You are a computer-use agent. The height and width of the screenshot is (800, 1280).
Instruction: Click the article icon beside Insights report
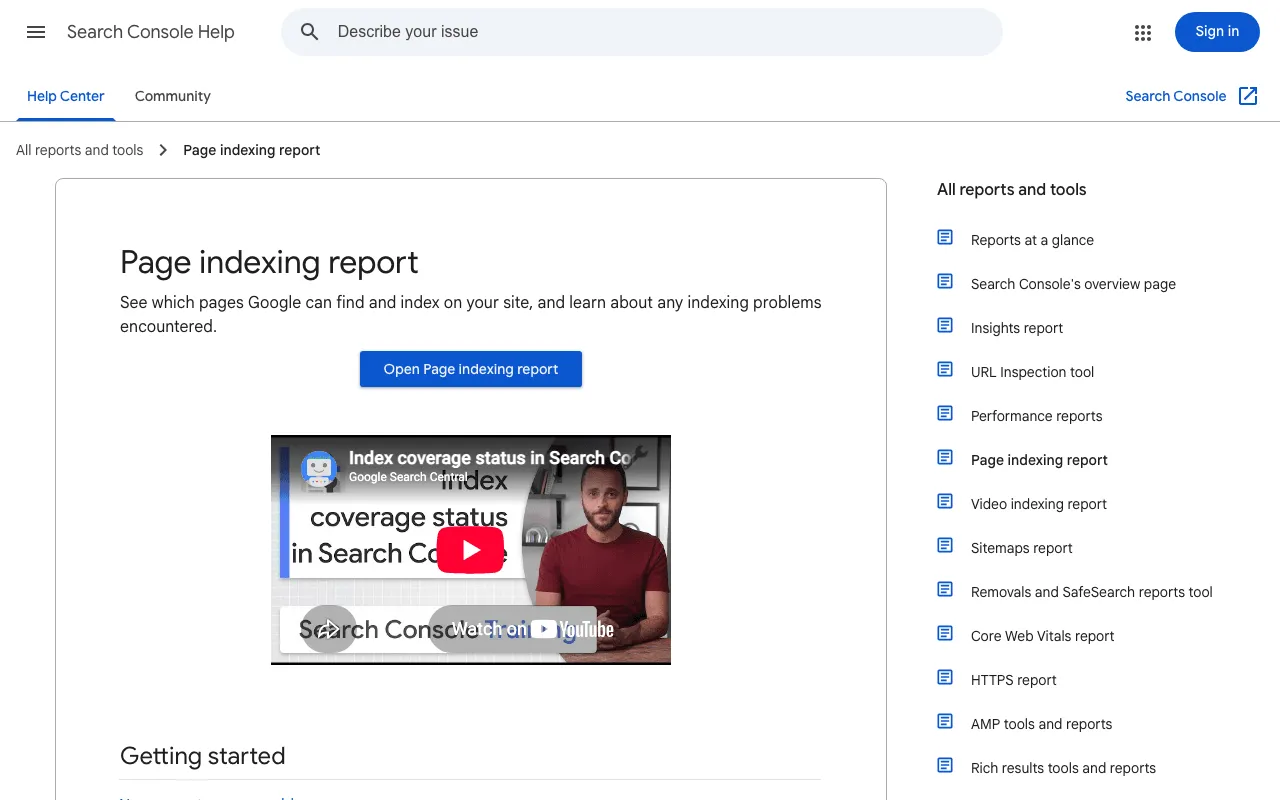click(x=945, y=325)
